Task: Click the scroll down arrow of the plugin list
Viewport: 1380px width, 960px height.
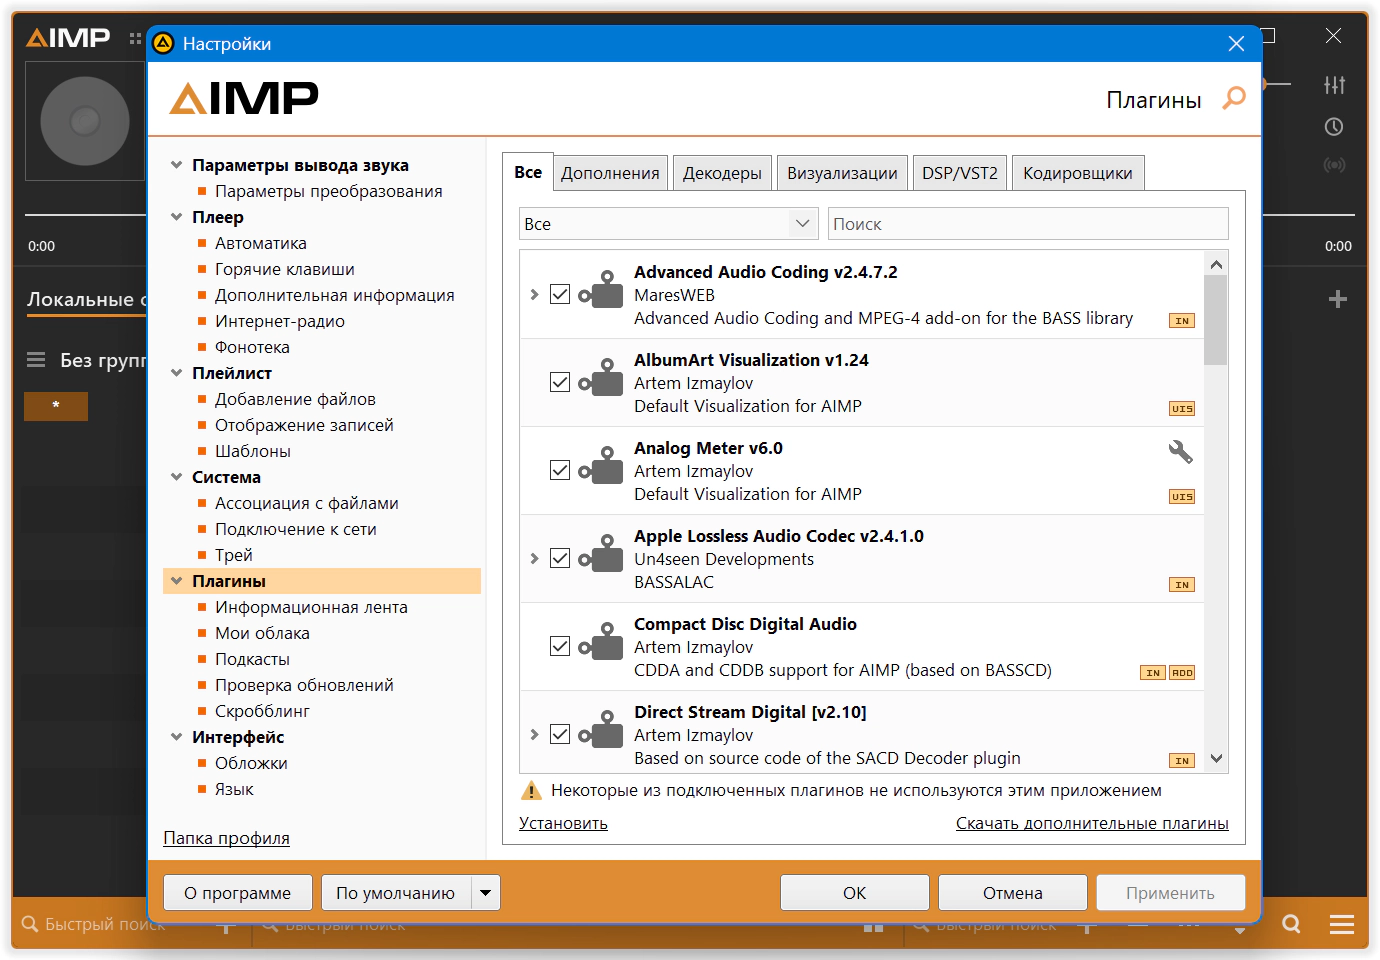Action: click(x=1216, y=759)
